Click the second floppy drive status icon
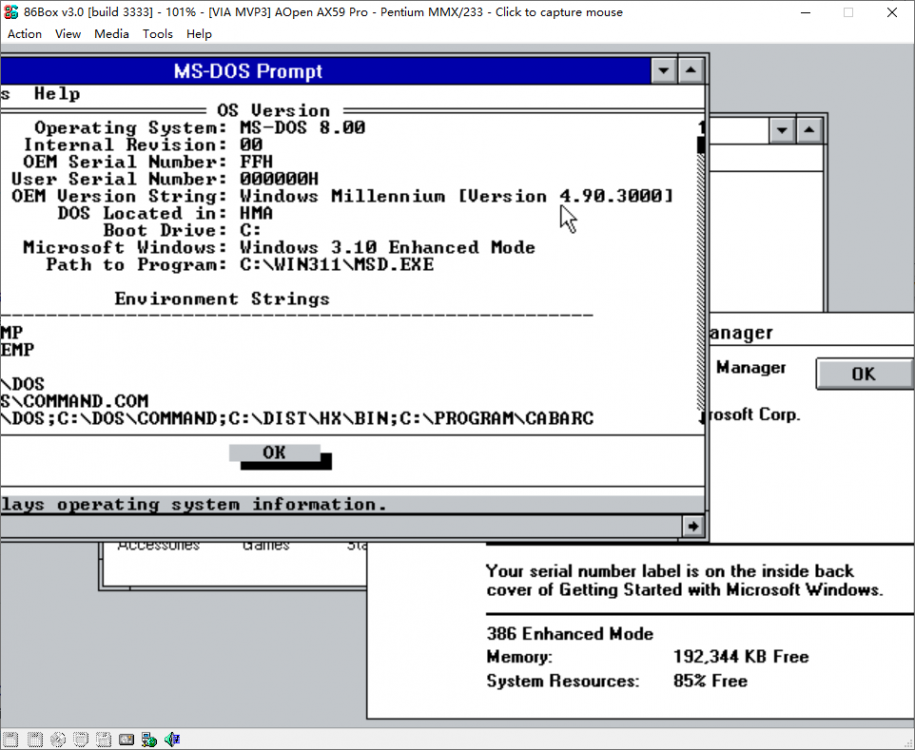 tap(34, 739)
